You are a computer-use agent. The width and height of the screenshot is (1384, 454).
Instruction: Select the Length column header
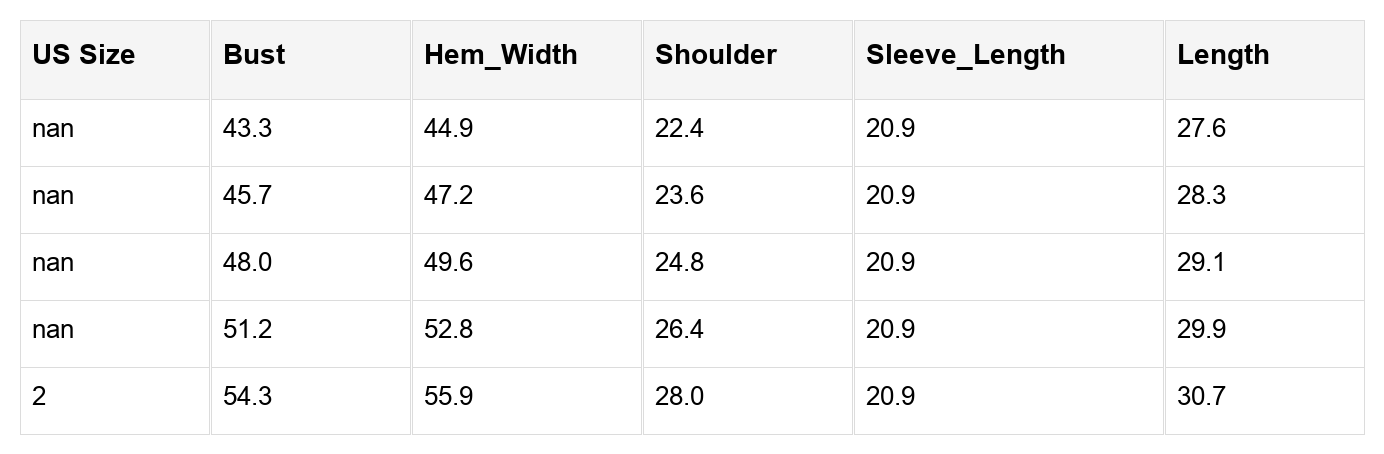coord(1223,55)
